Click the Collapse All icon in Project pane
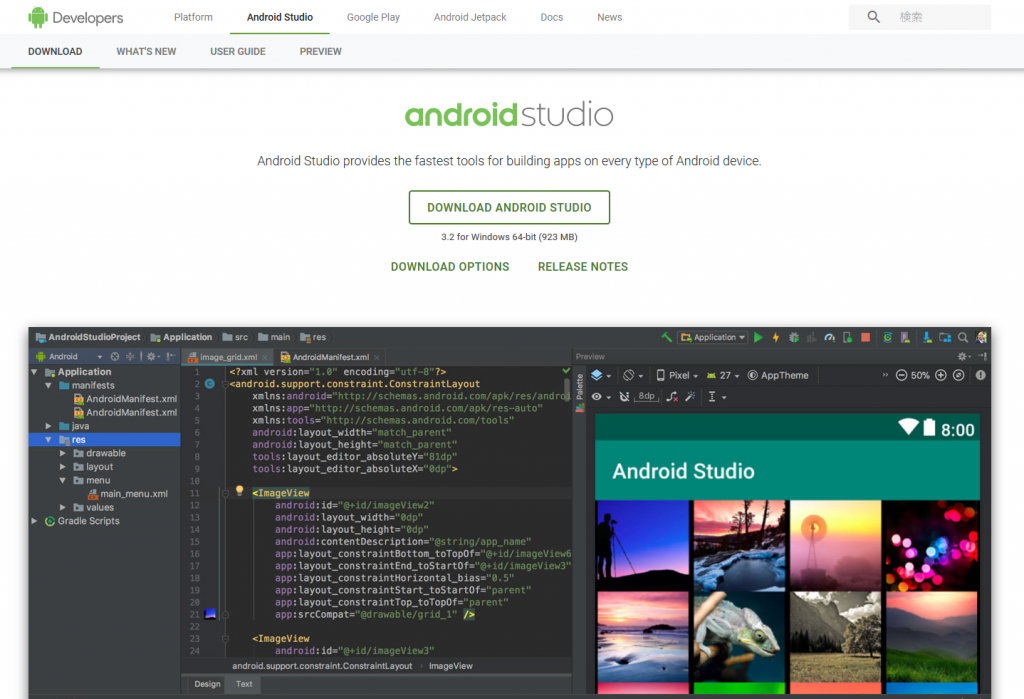Screen dimensions: 1024x699 [130, 357]
